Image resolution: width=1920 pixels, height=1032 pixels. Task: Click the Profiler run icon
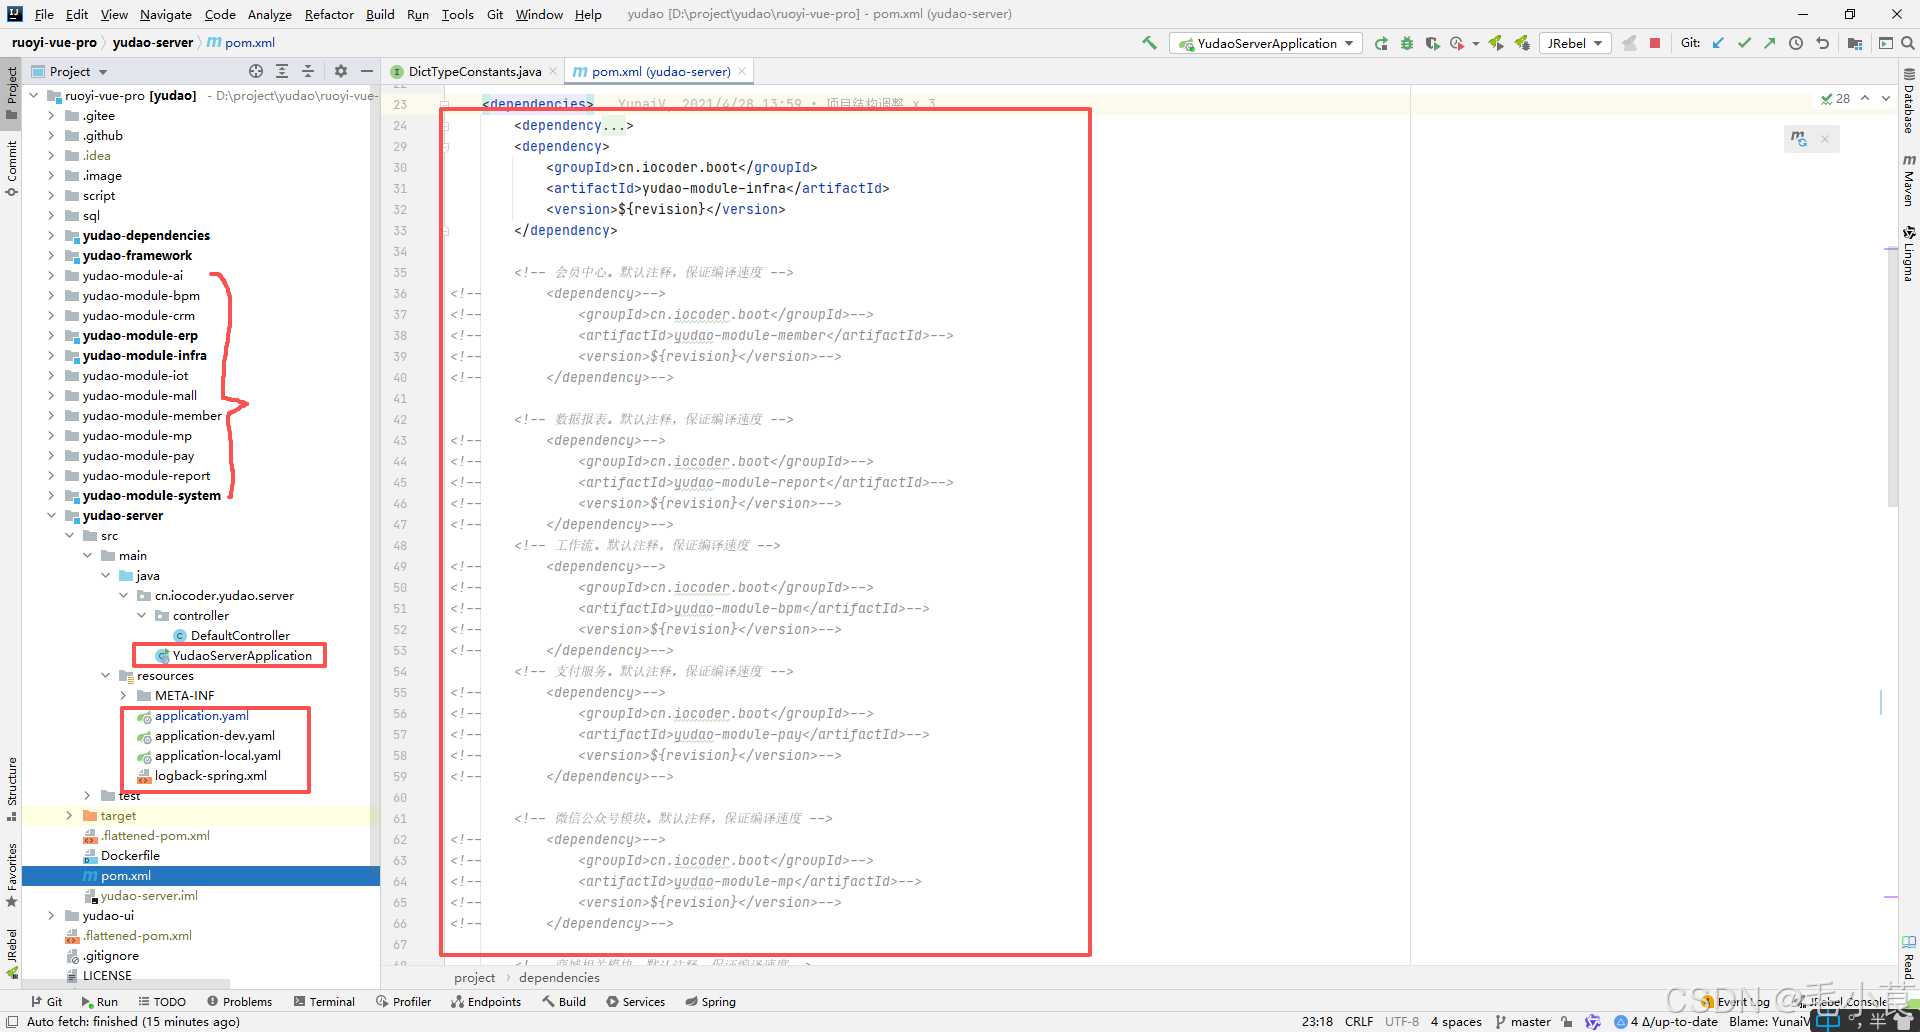click(1458, 43)
